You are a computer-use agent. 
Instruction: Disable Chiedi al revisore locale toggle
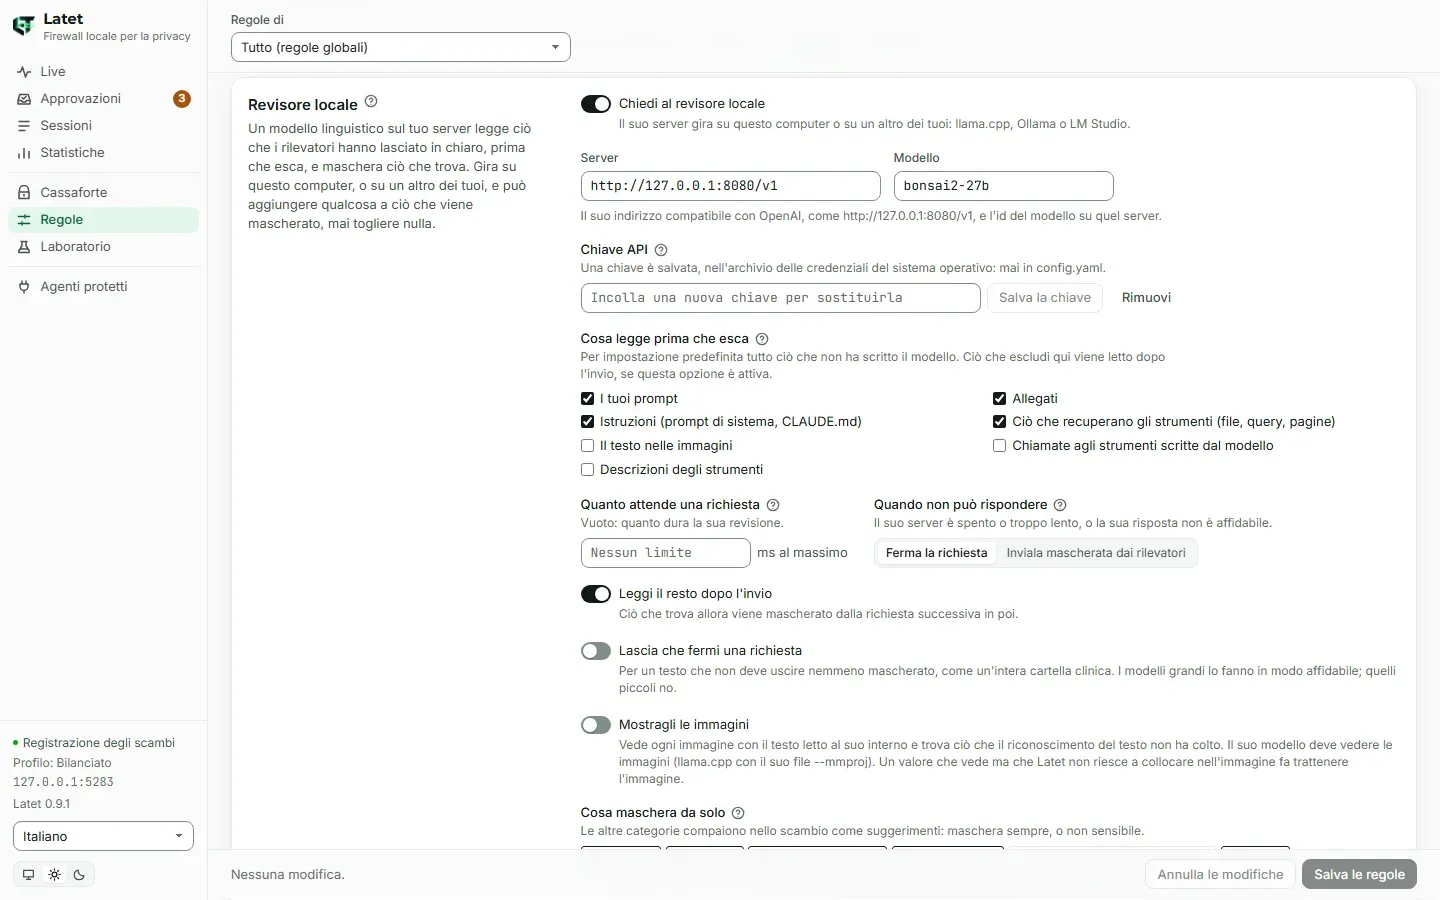click(596, 104)
